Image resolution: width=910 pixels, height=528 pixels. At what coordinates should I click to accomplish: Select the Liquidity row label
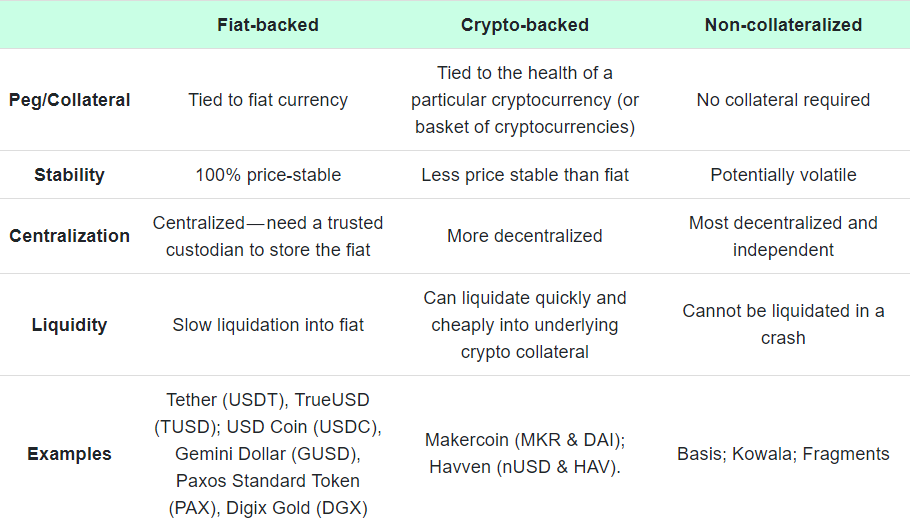point(69,325)
